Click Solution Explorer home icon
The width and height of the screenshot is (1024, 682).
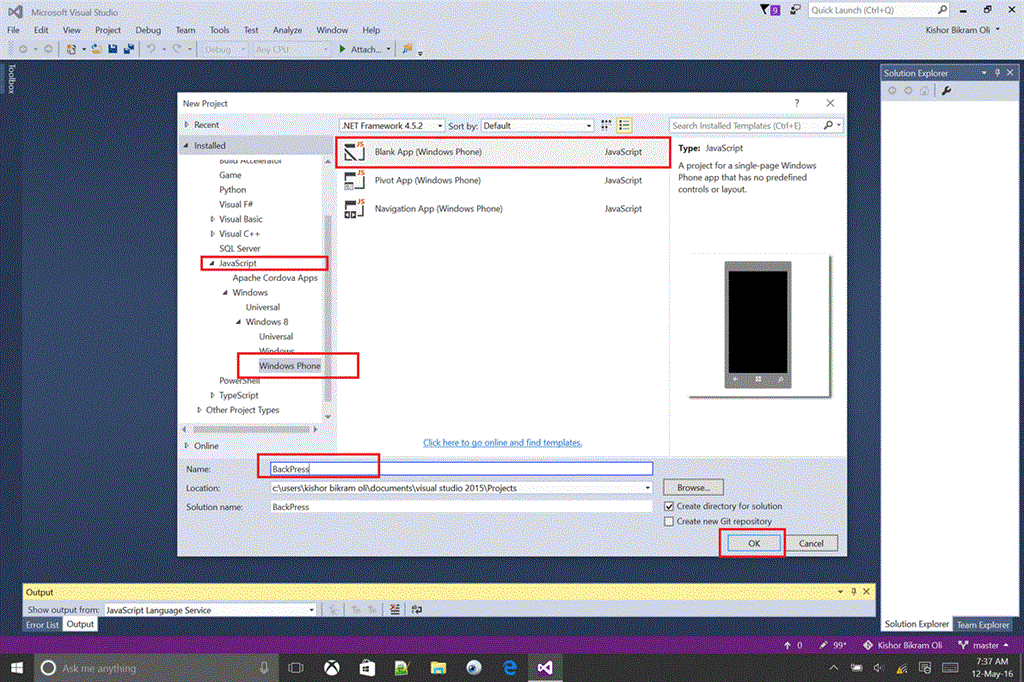pos(924,91)
